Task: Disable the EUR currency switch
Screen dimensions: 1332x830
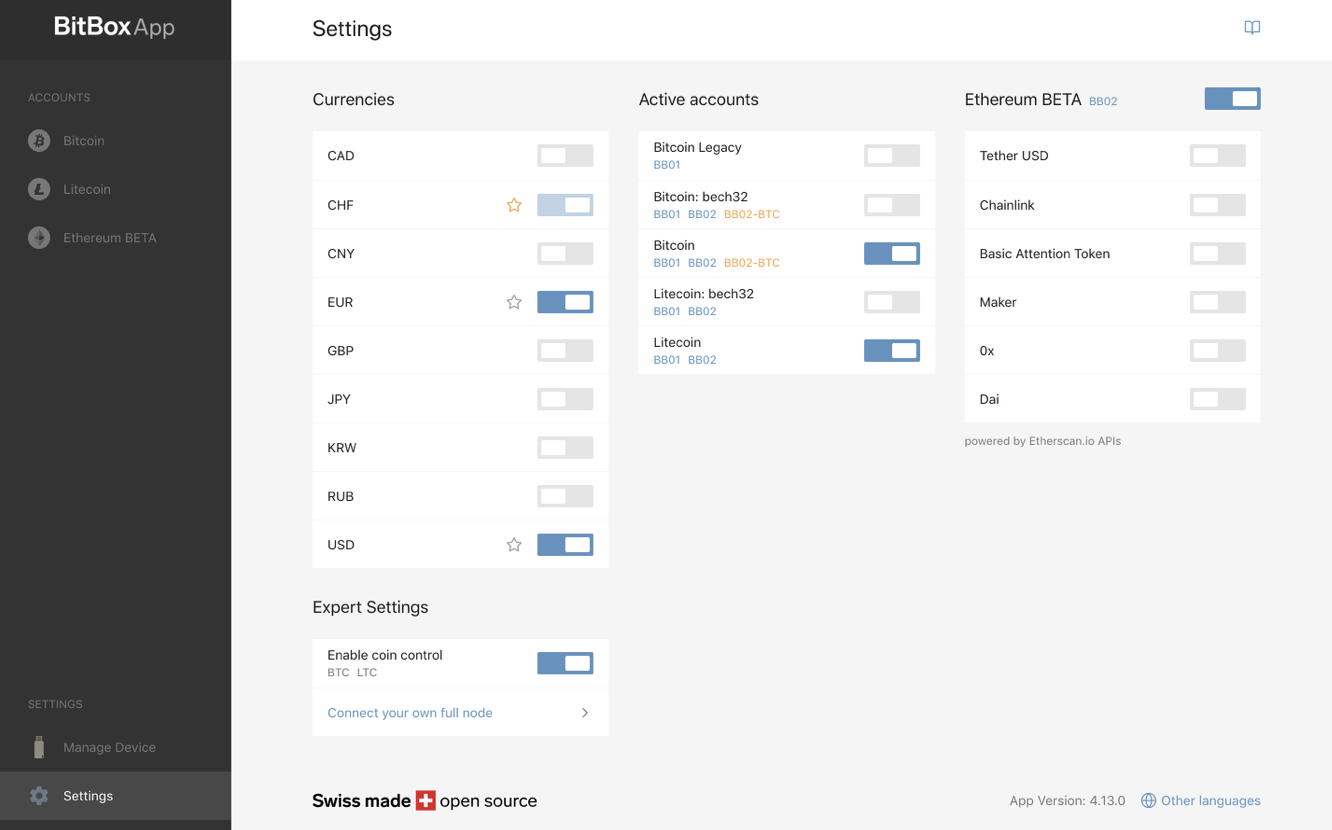Action: point(565,302)
